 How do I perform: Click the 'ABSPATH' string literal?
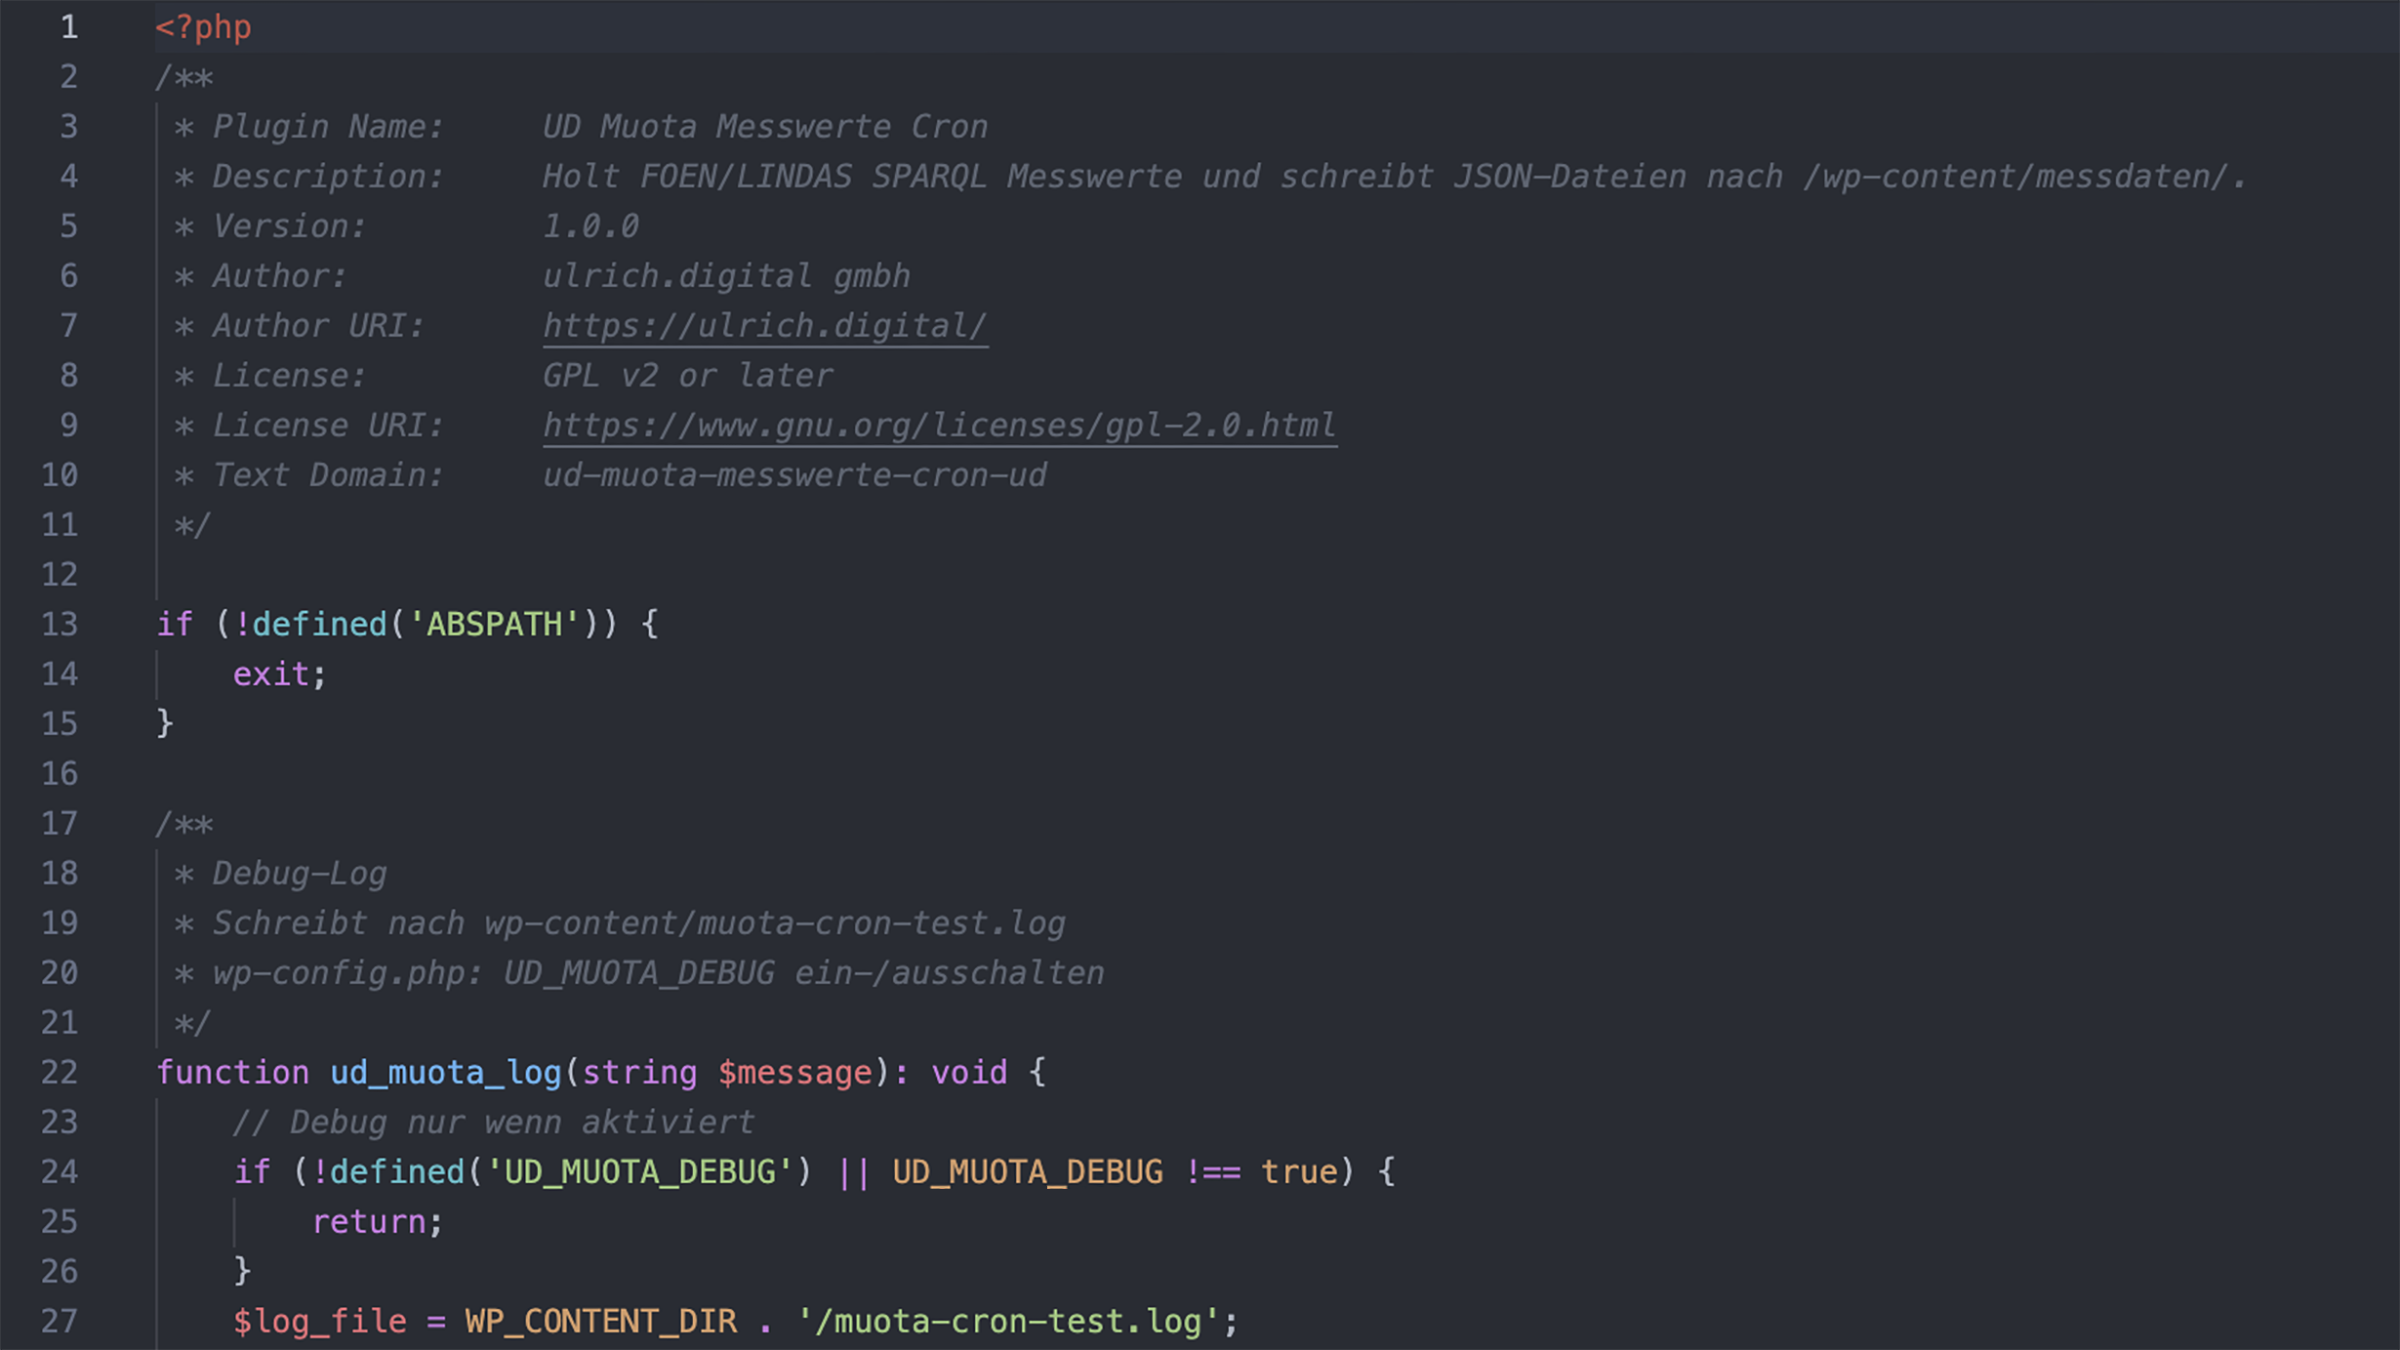494,625
